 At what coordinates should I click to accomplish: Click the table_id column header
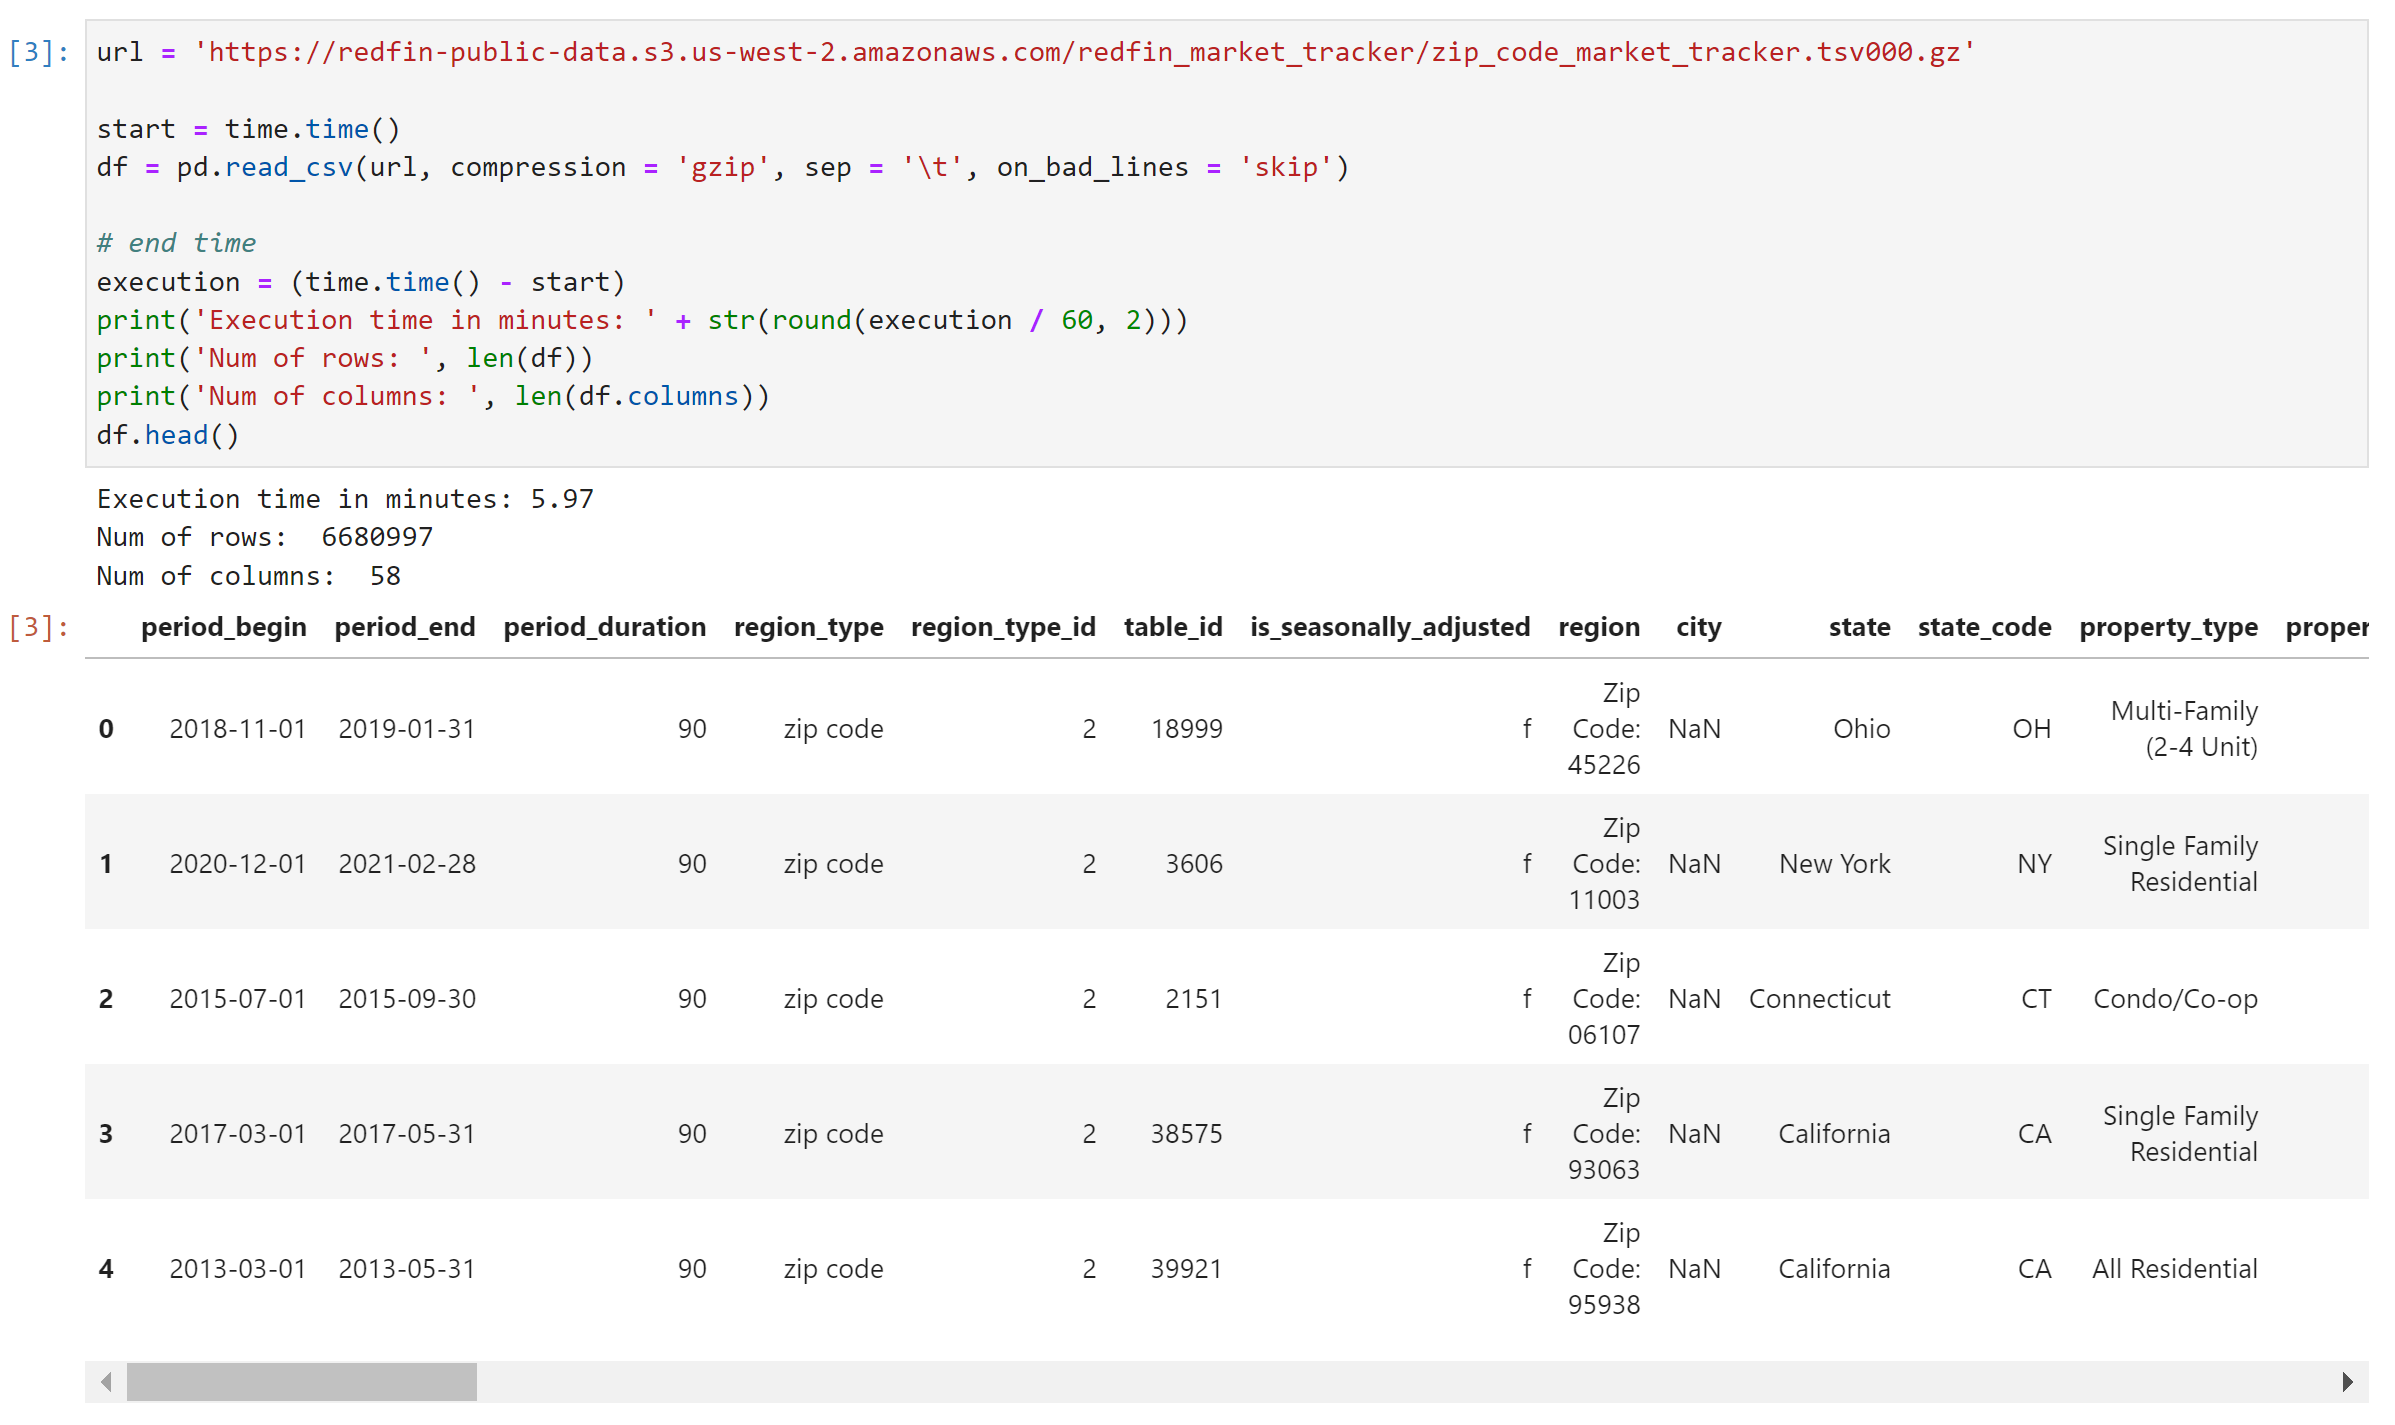tap(1172, 627)
